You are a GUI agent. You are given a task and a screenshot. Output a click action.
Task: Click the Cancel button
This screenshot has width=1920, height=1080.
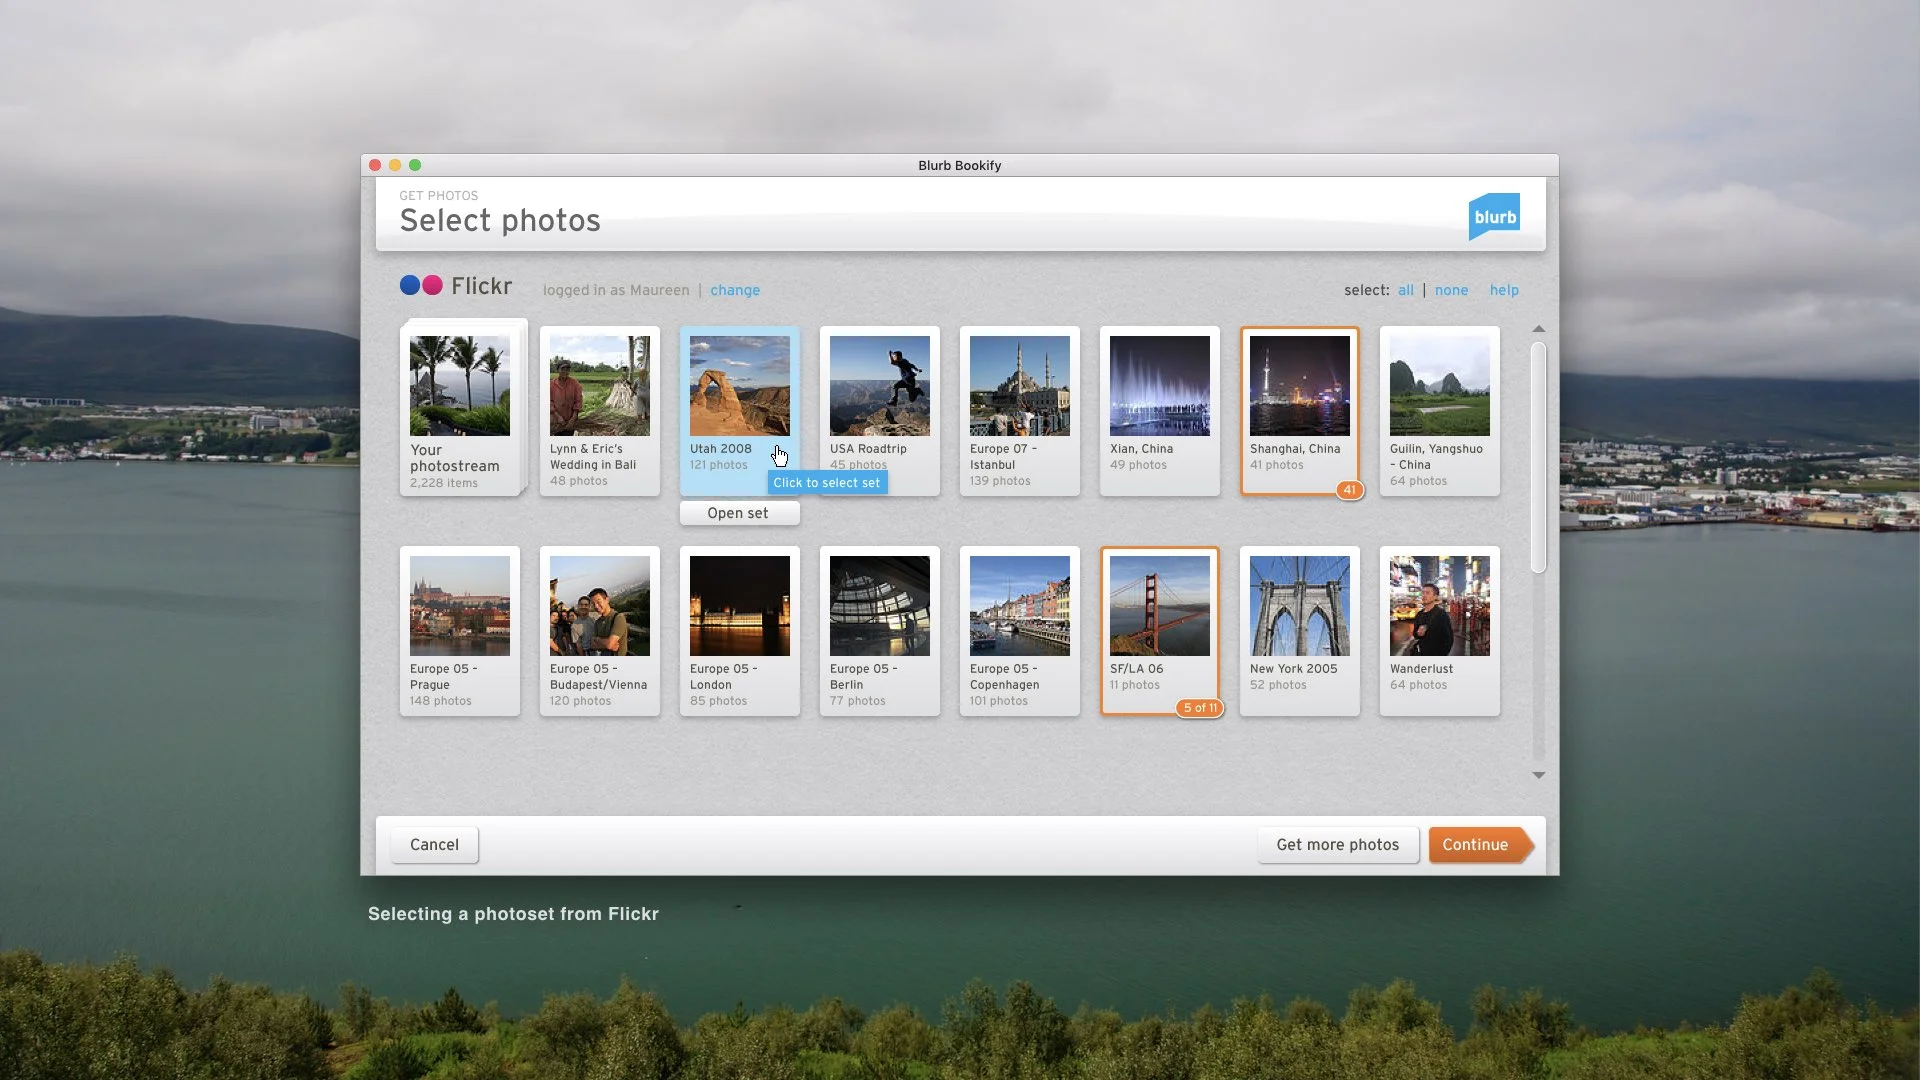point(433,844)
